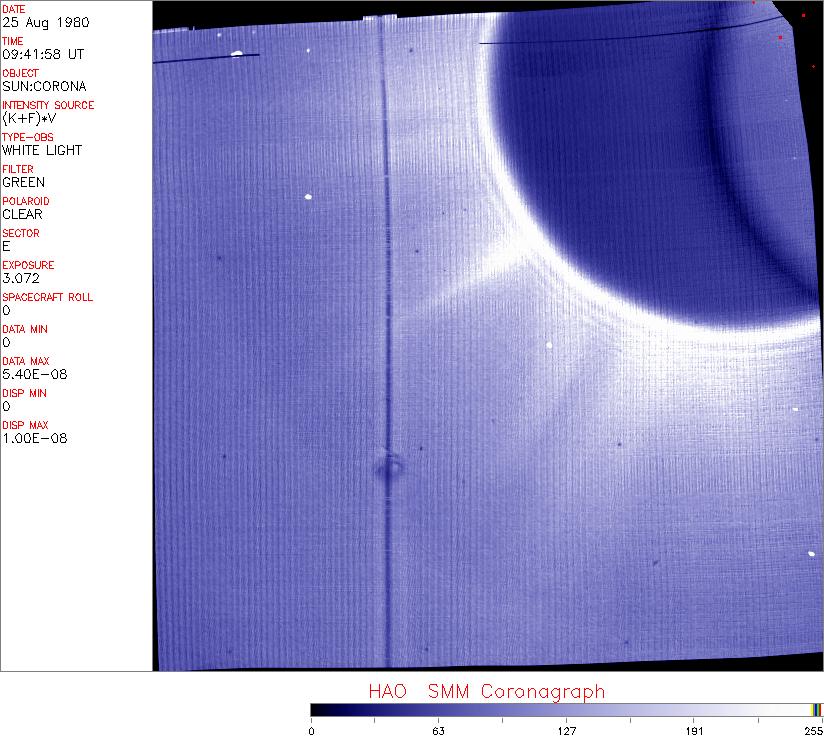Click the bright white spot at upper-left of image
Viewport: 824px width, 736px height.
tap(237, 54)
